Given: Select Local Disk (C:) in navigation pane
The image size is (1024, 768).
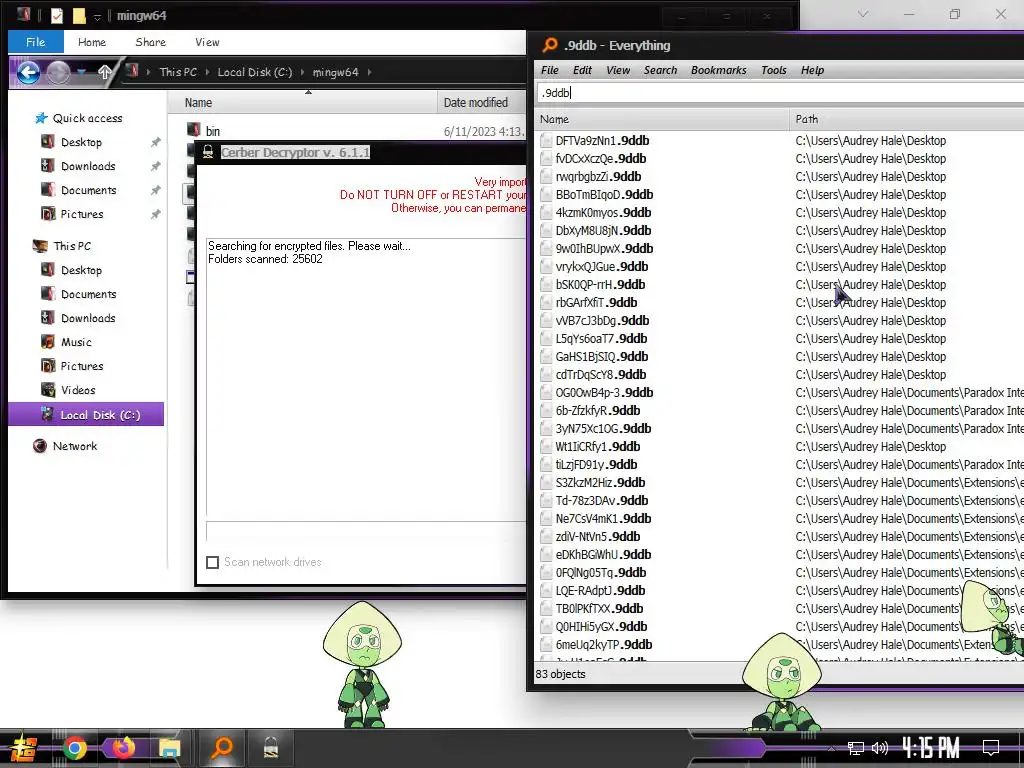Looking at the screenshot, I should [86, 415].
